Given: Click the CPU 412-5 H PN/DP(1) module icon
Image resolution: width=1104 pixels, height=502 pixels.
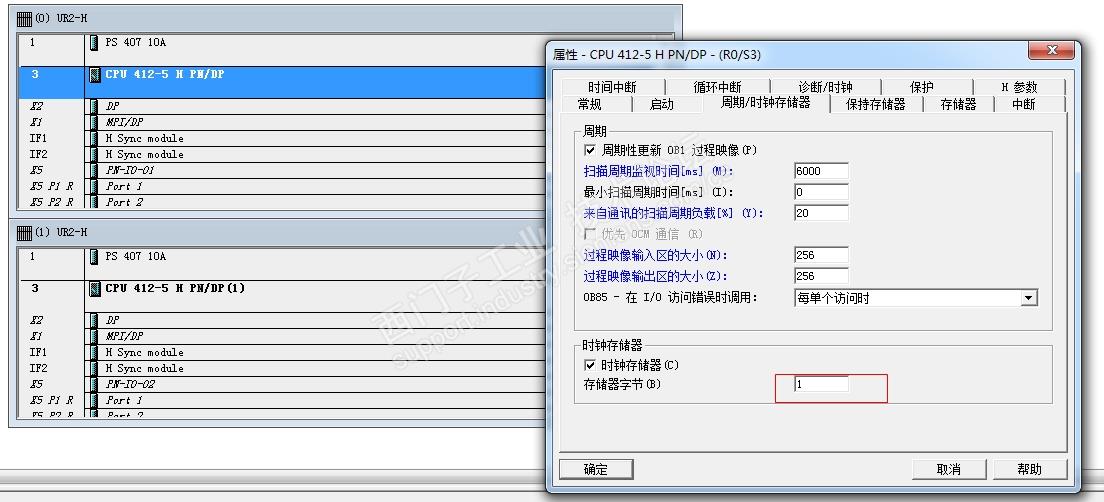Looking at the screenshot, I should pyautogui.click(x=94, y=288).
